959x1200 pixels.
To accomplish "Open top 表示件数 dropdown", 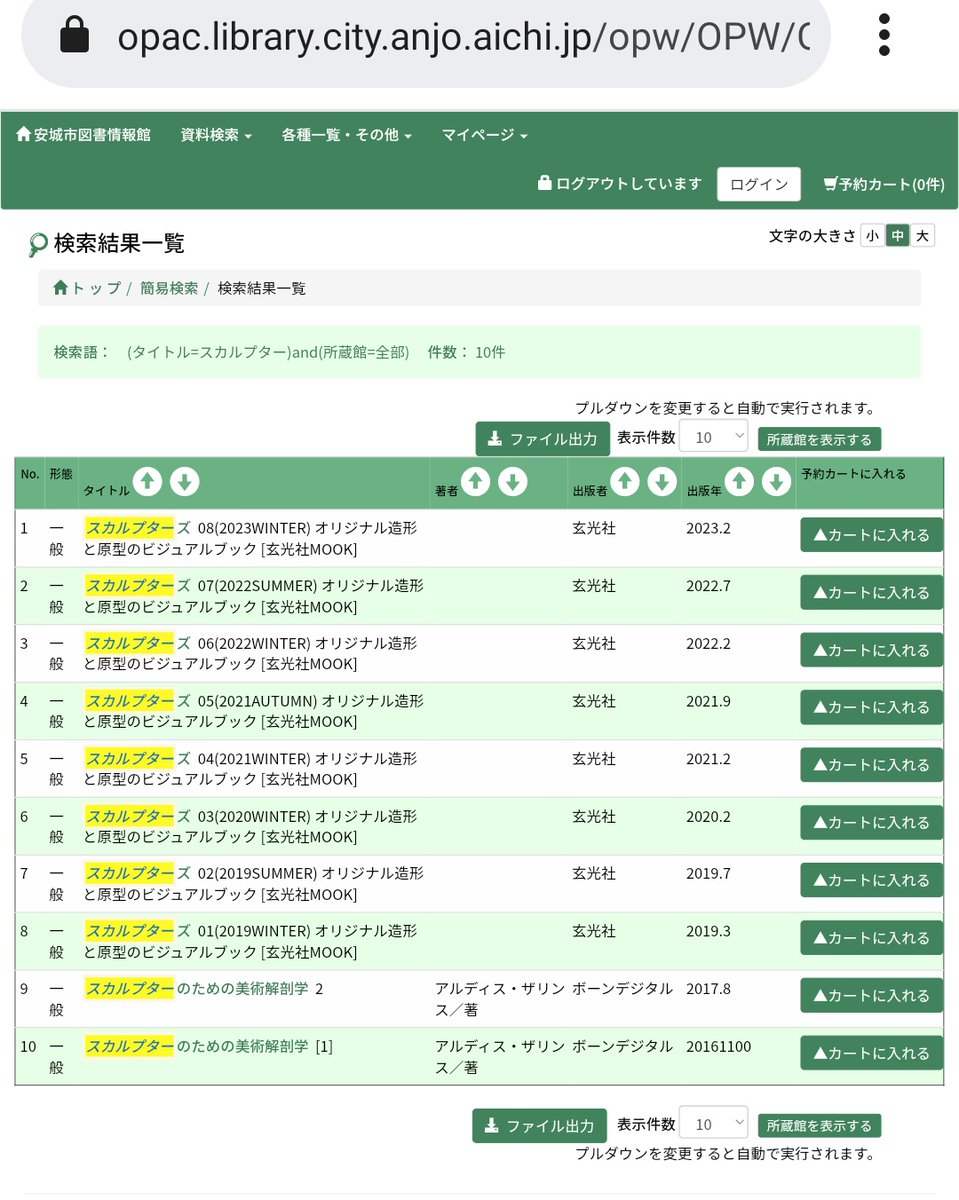I will tap(713, 437).
